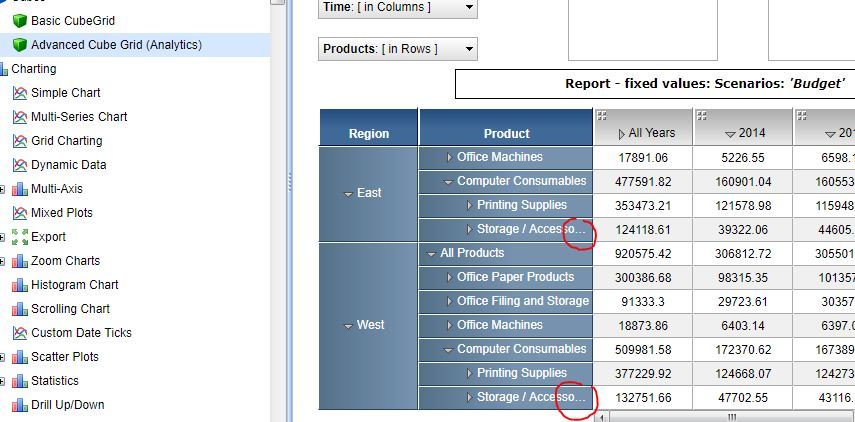This screenshot has height=422, width=855.
Task: Select cell value 920575.42
Action: [643, 254]
